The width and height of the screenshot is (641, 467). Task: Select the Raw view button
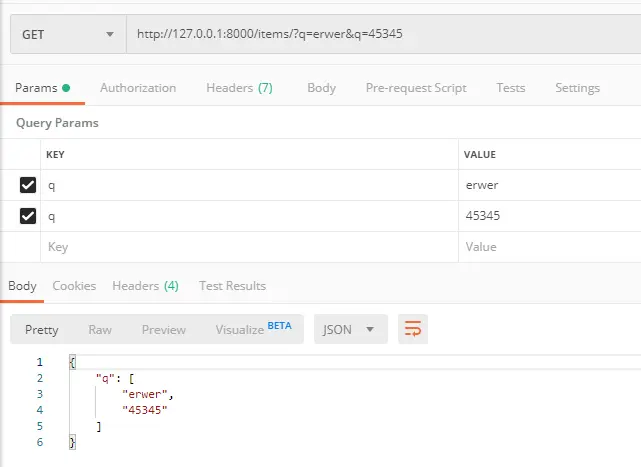point(100,330)
